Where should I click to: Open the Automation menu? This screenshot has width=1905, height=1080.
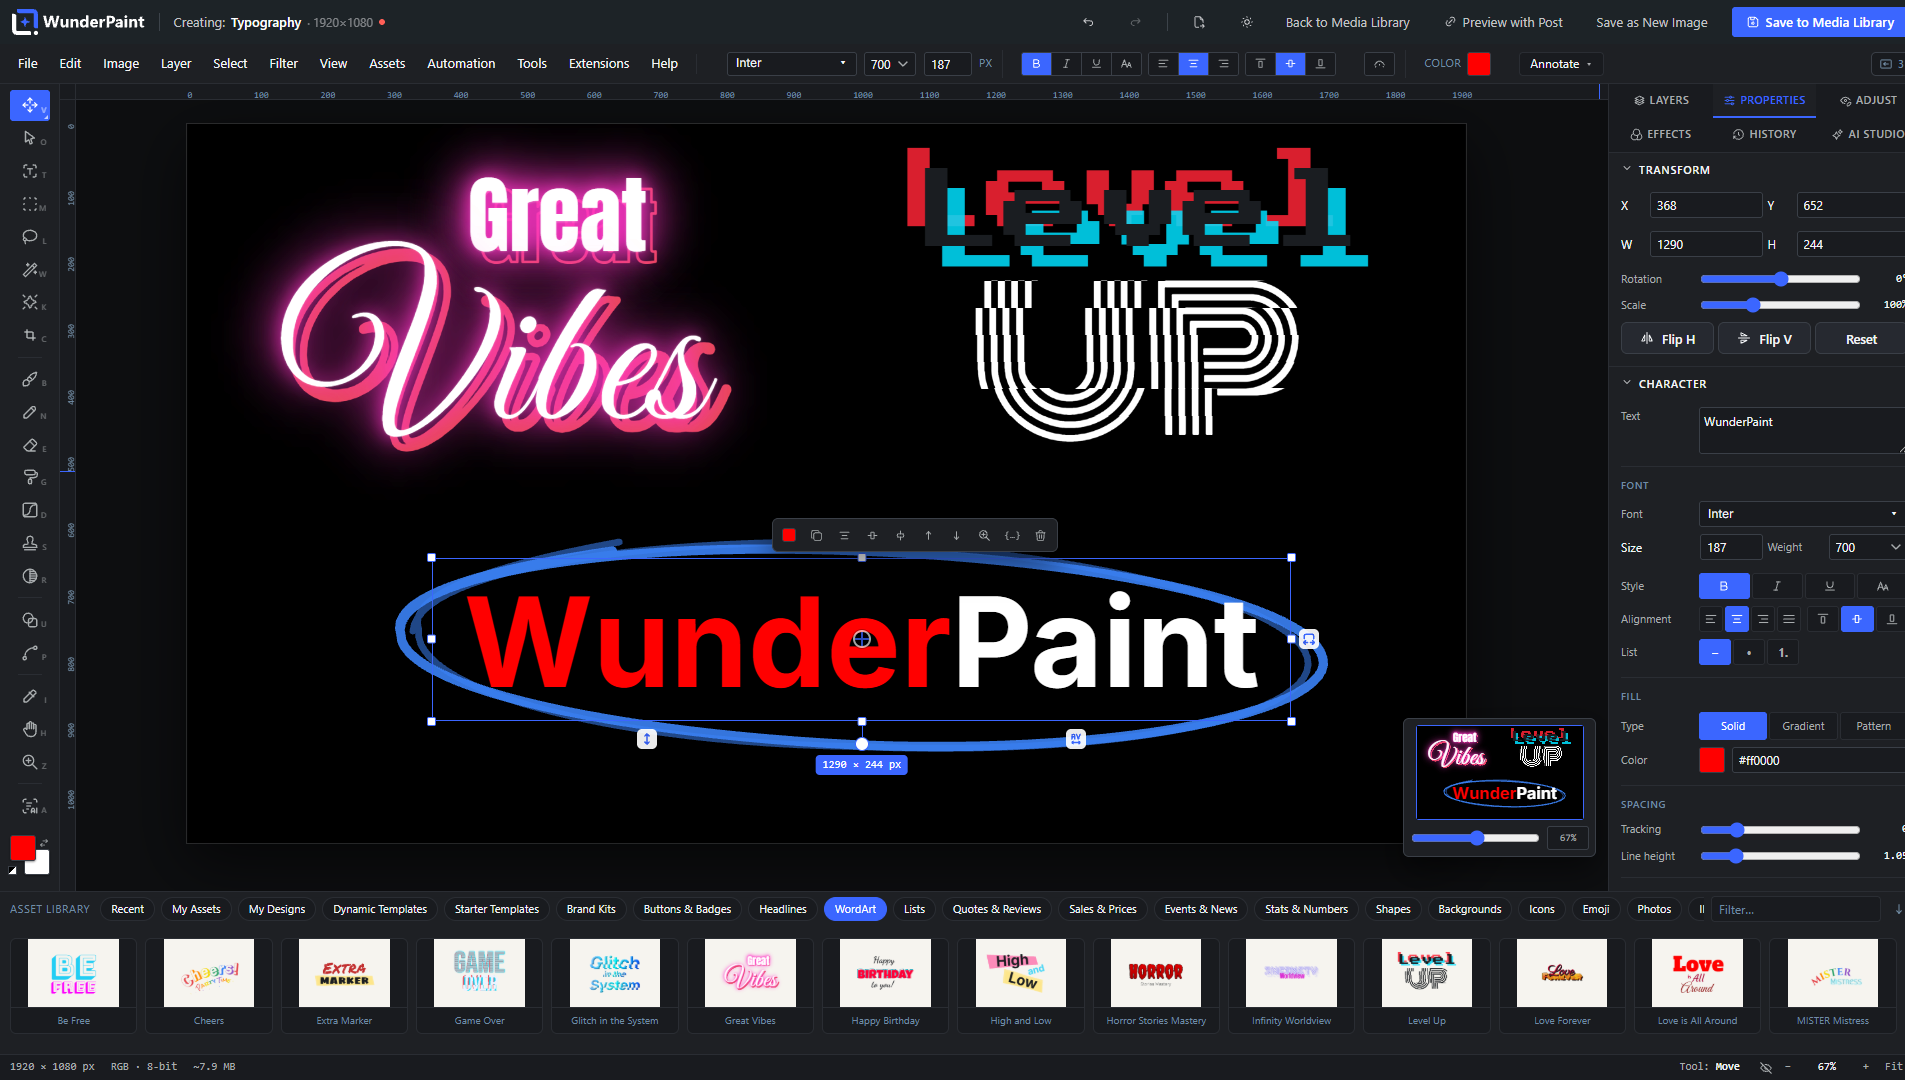click(461, 64)
